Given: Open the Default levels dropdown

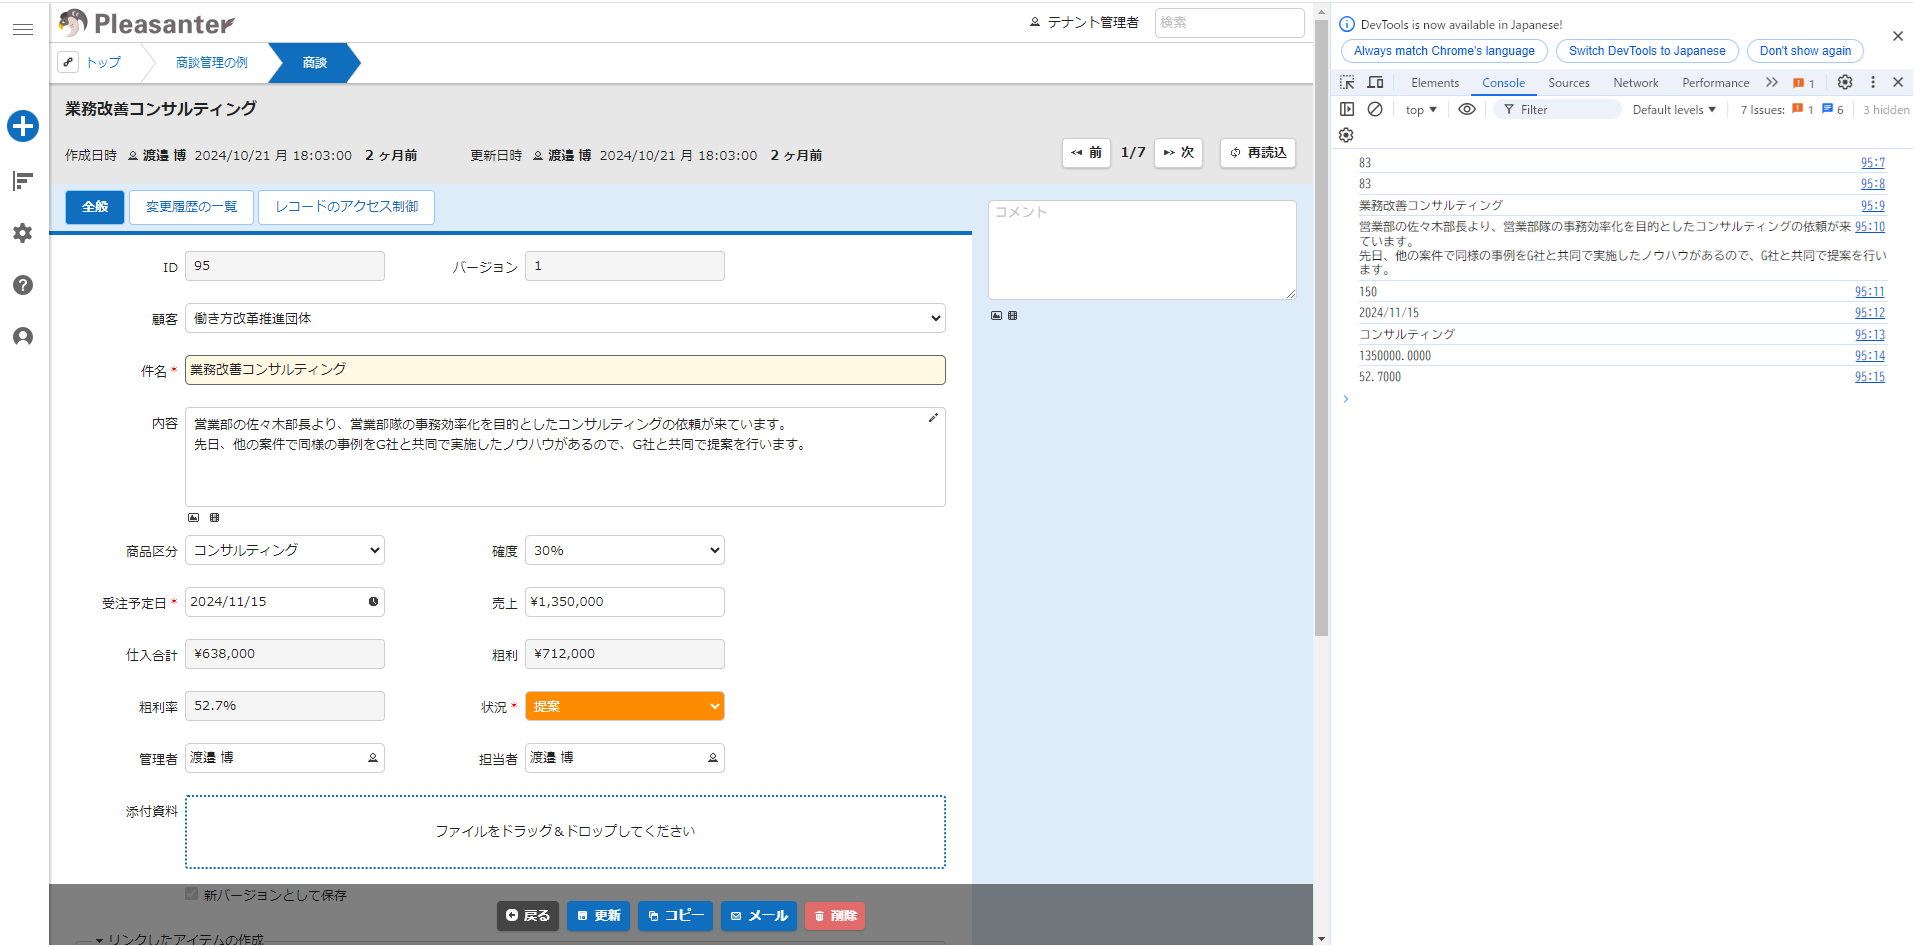Looking at the screenshot, I should coord(1674,110).
